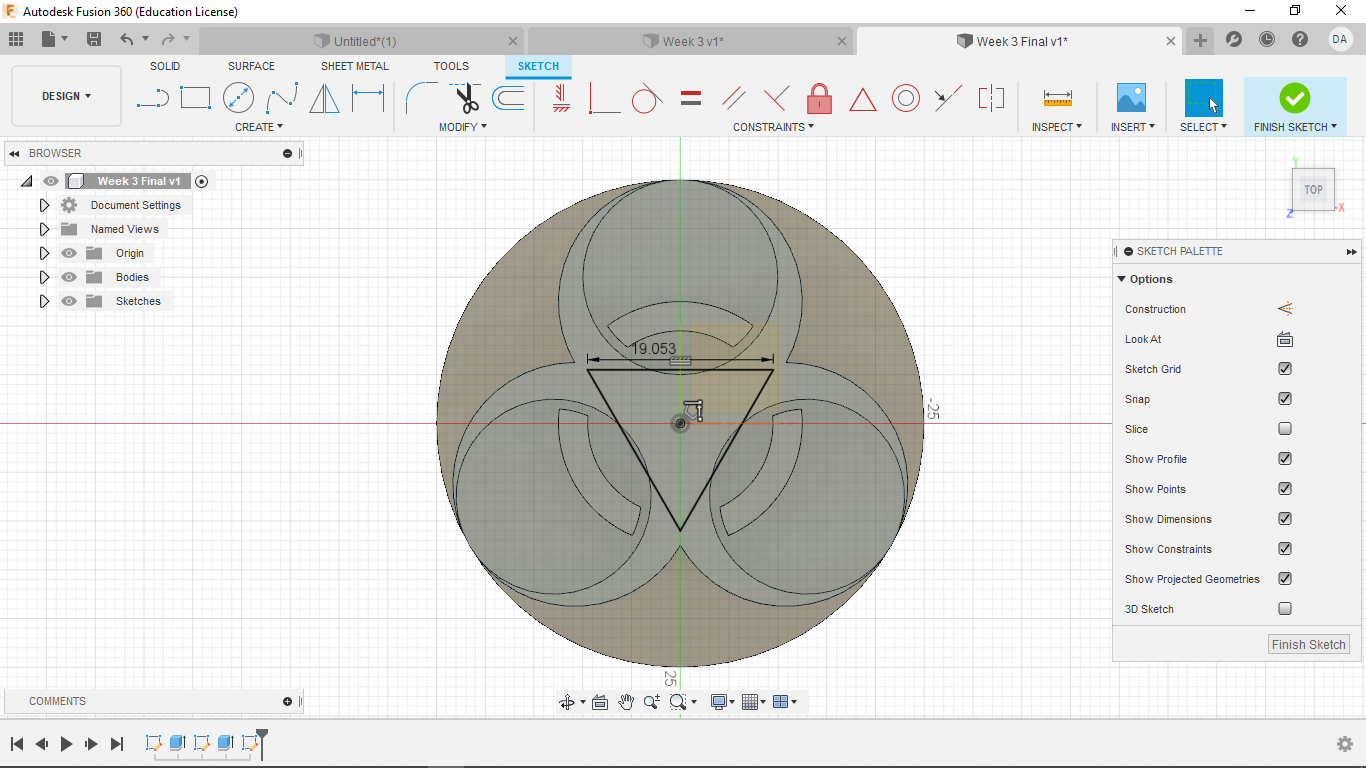Open the INSPECT dropdown menu

(1057, 127)
